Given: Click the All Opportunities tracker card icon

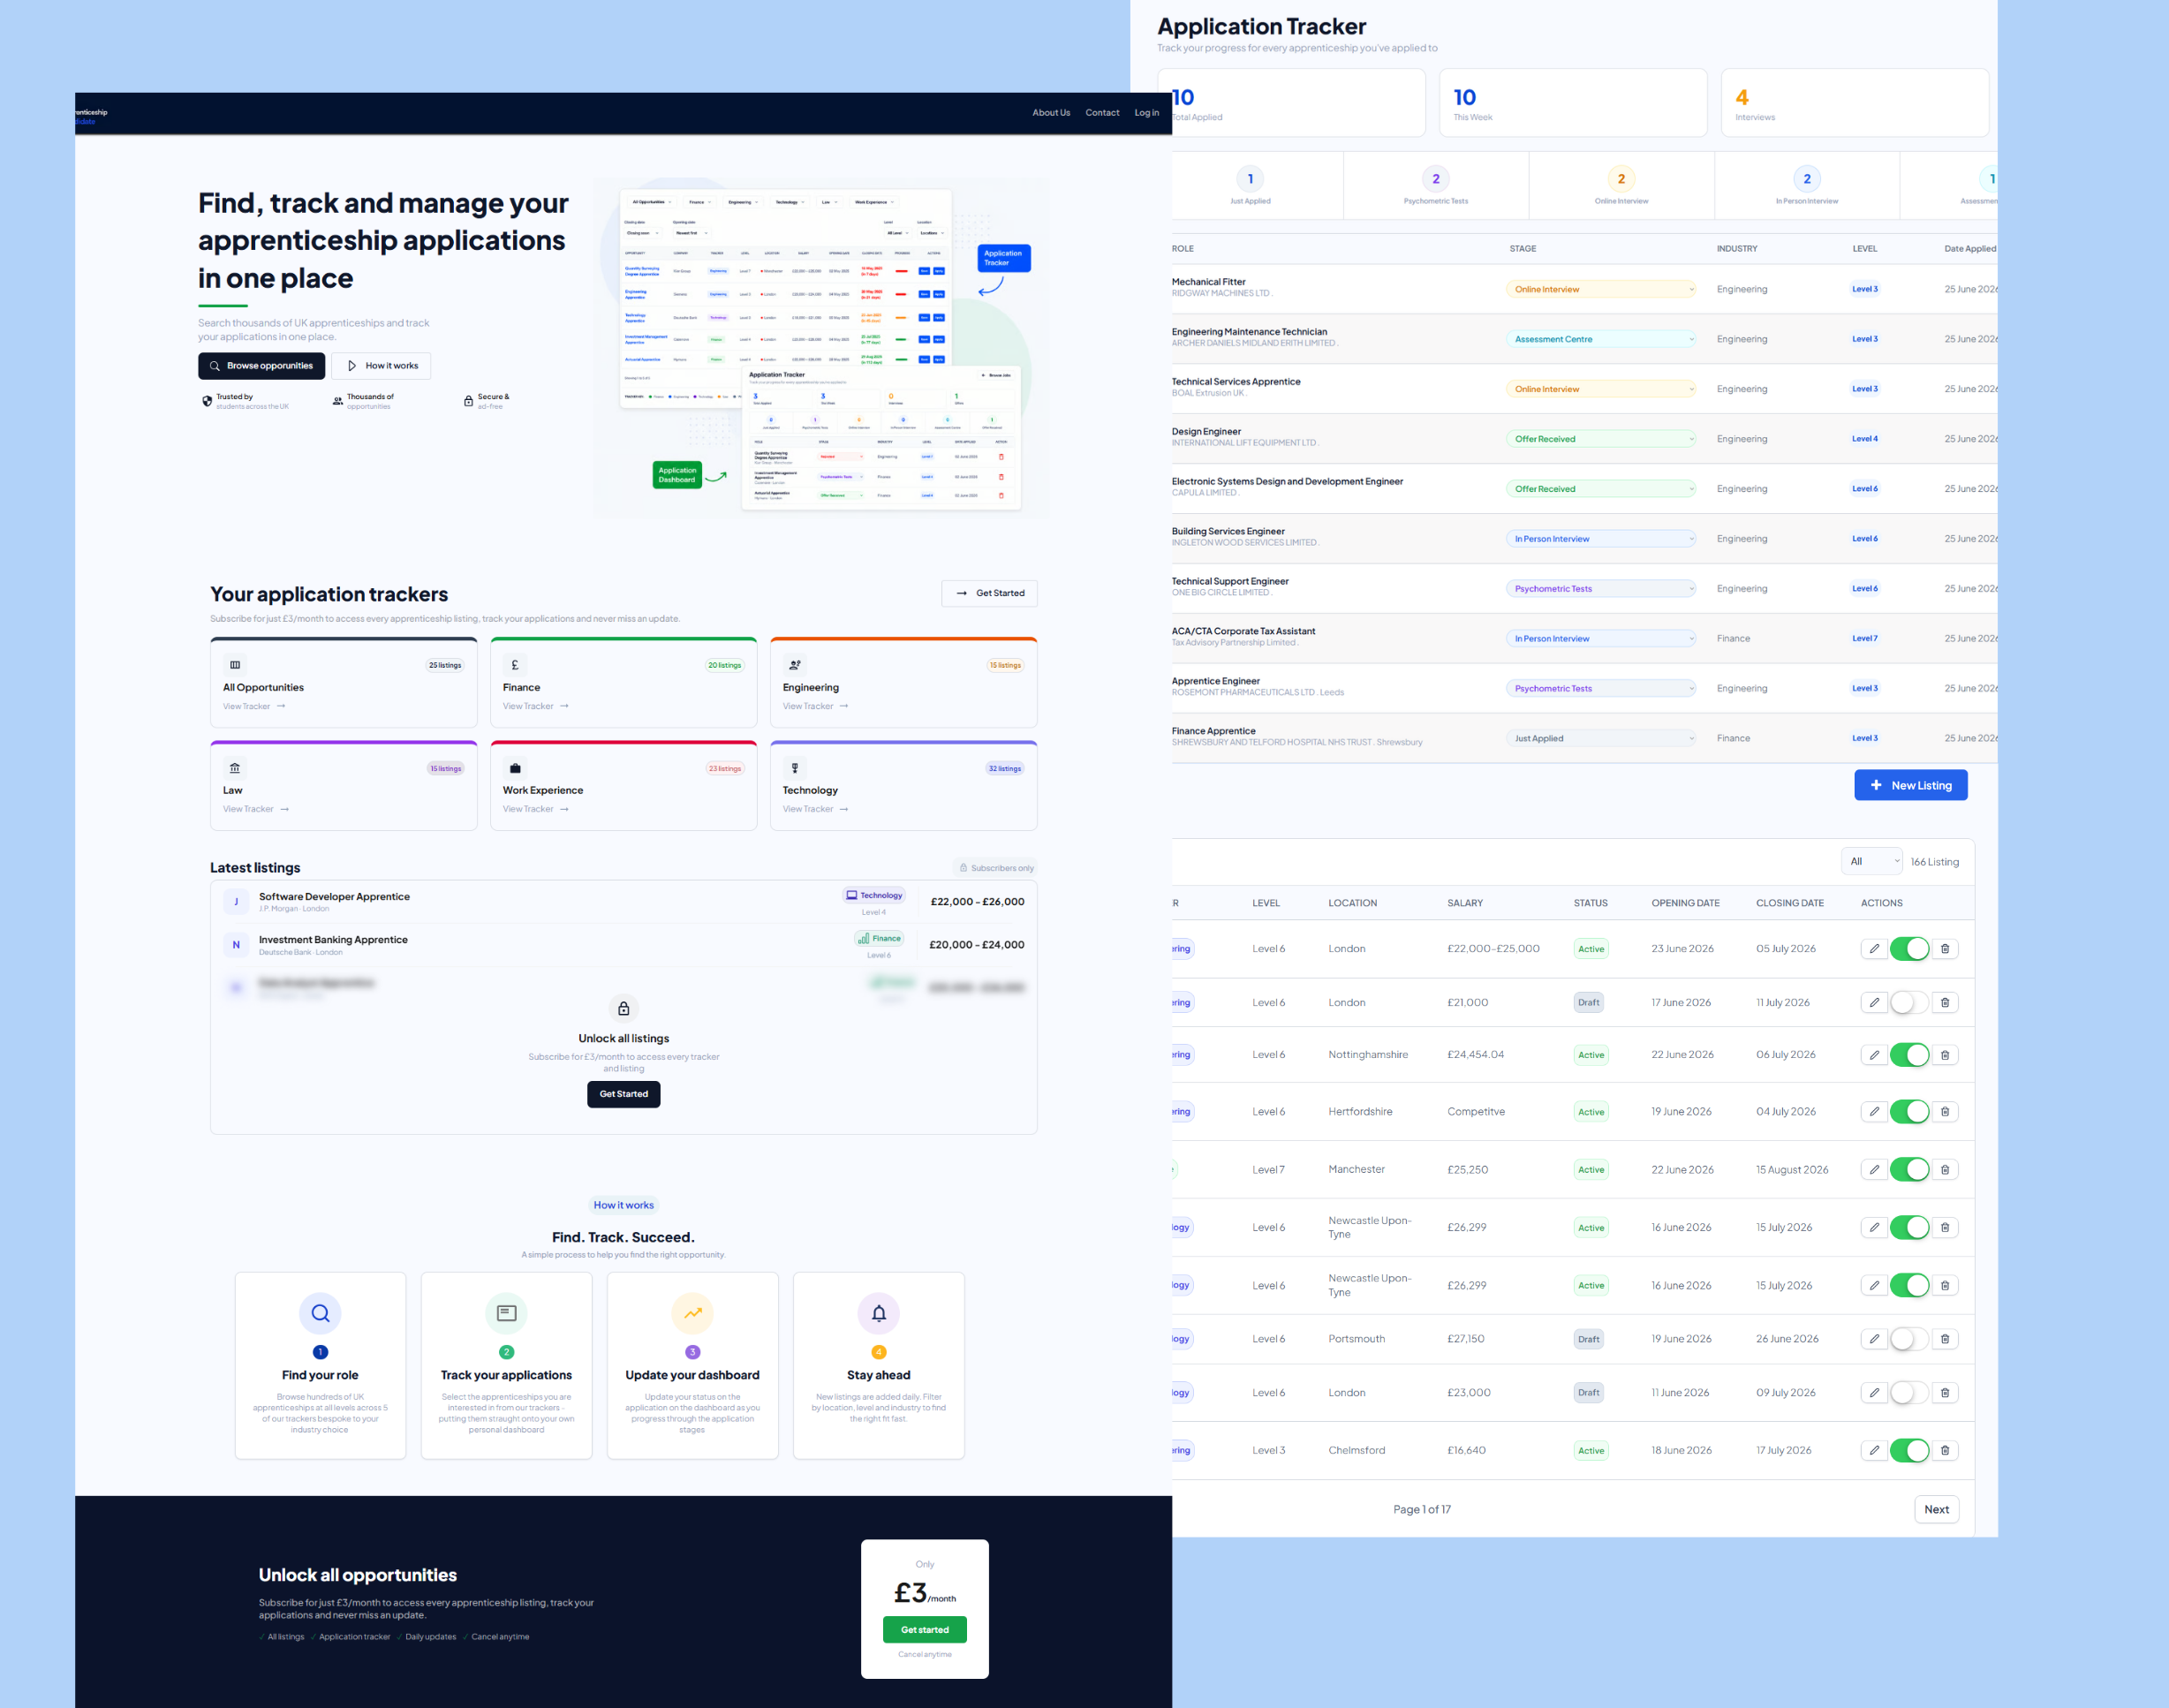Looking at the screenshot, I should click(235, 665).
